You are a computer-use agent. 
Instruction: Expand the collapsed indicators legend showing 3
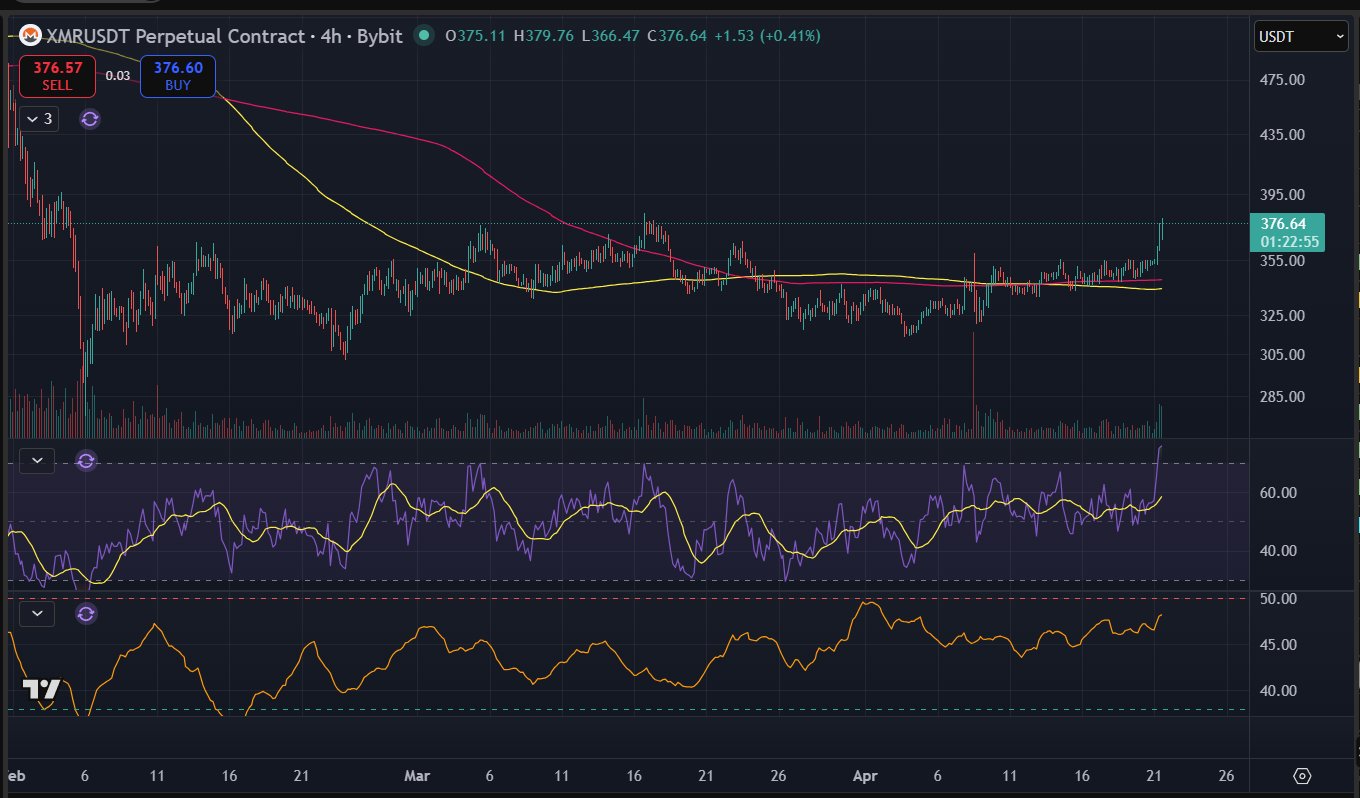pos(40,119)
